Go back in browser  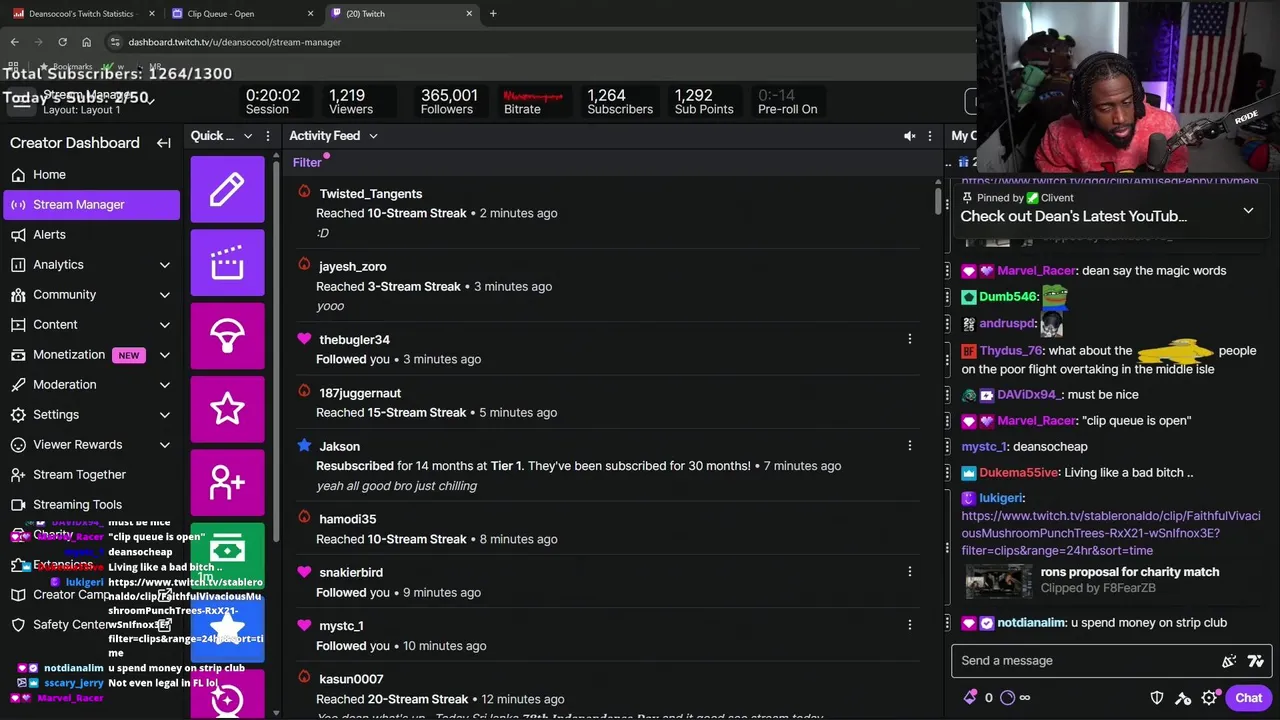(x=14, y=42)
